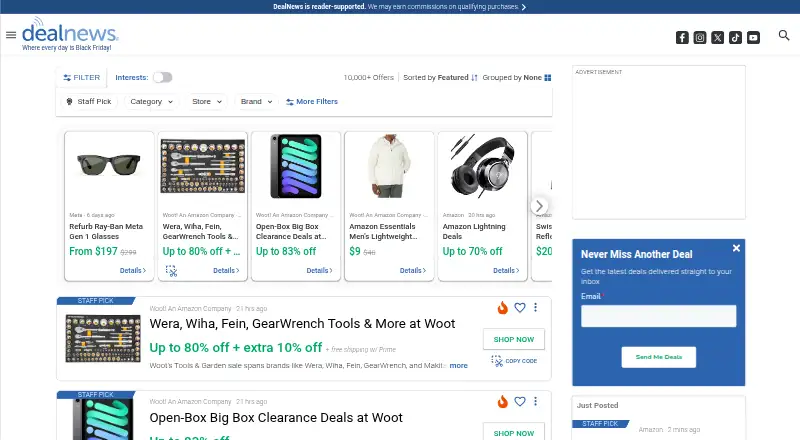
Task: Open the DealNews TikTok icon
Action: (x=735, y=38)
